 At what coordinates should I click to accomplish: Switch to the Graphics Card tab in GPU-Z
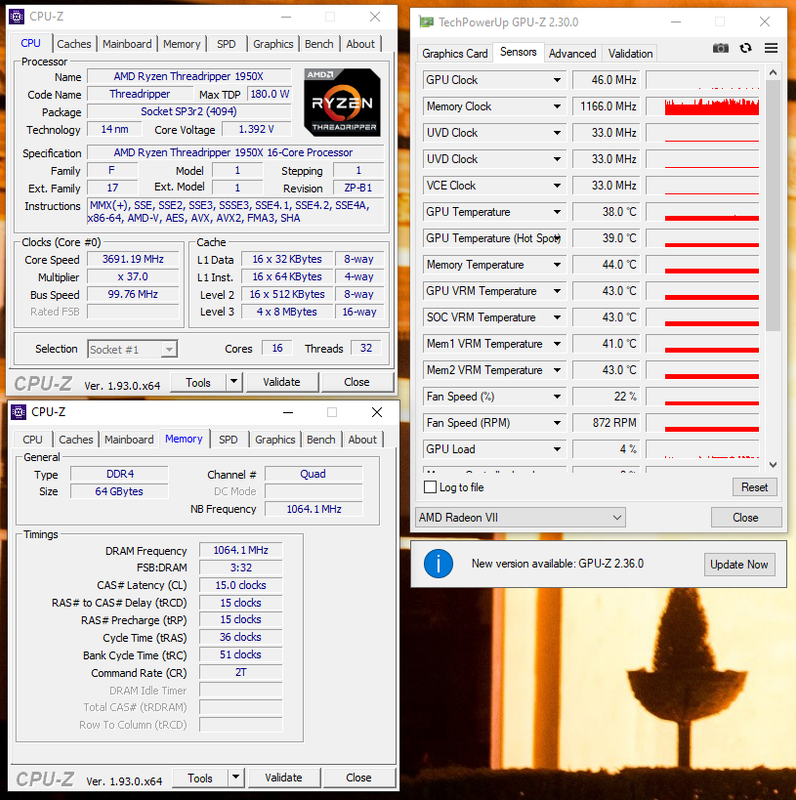pyautogui.click(x=455, y=54)
